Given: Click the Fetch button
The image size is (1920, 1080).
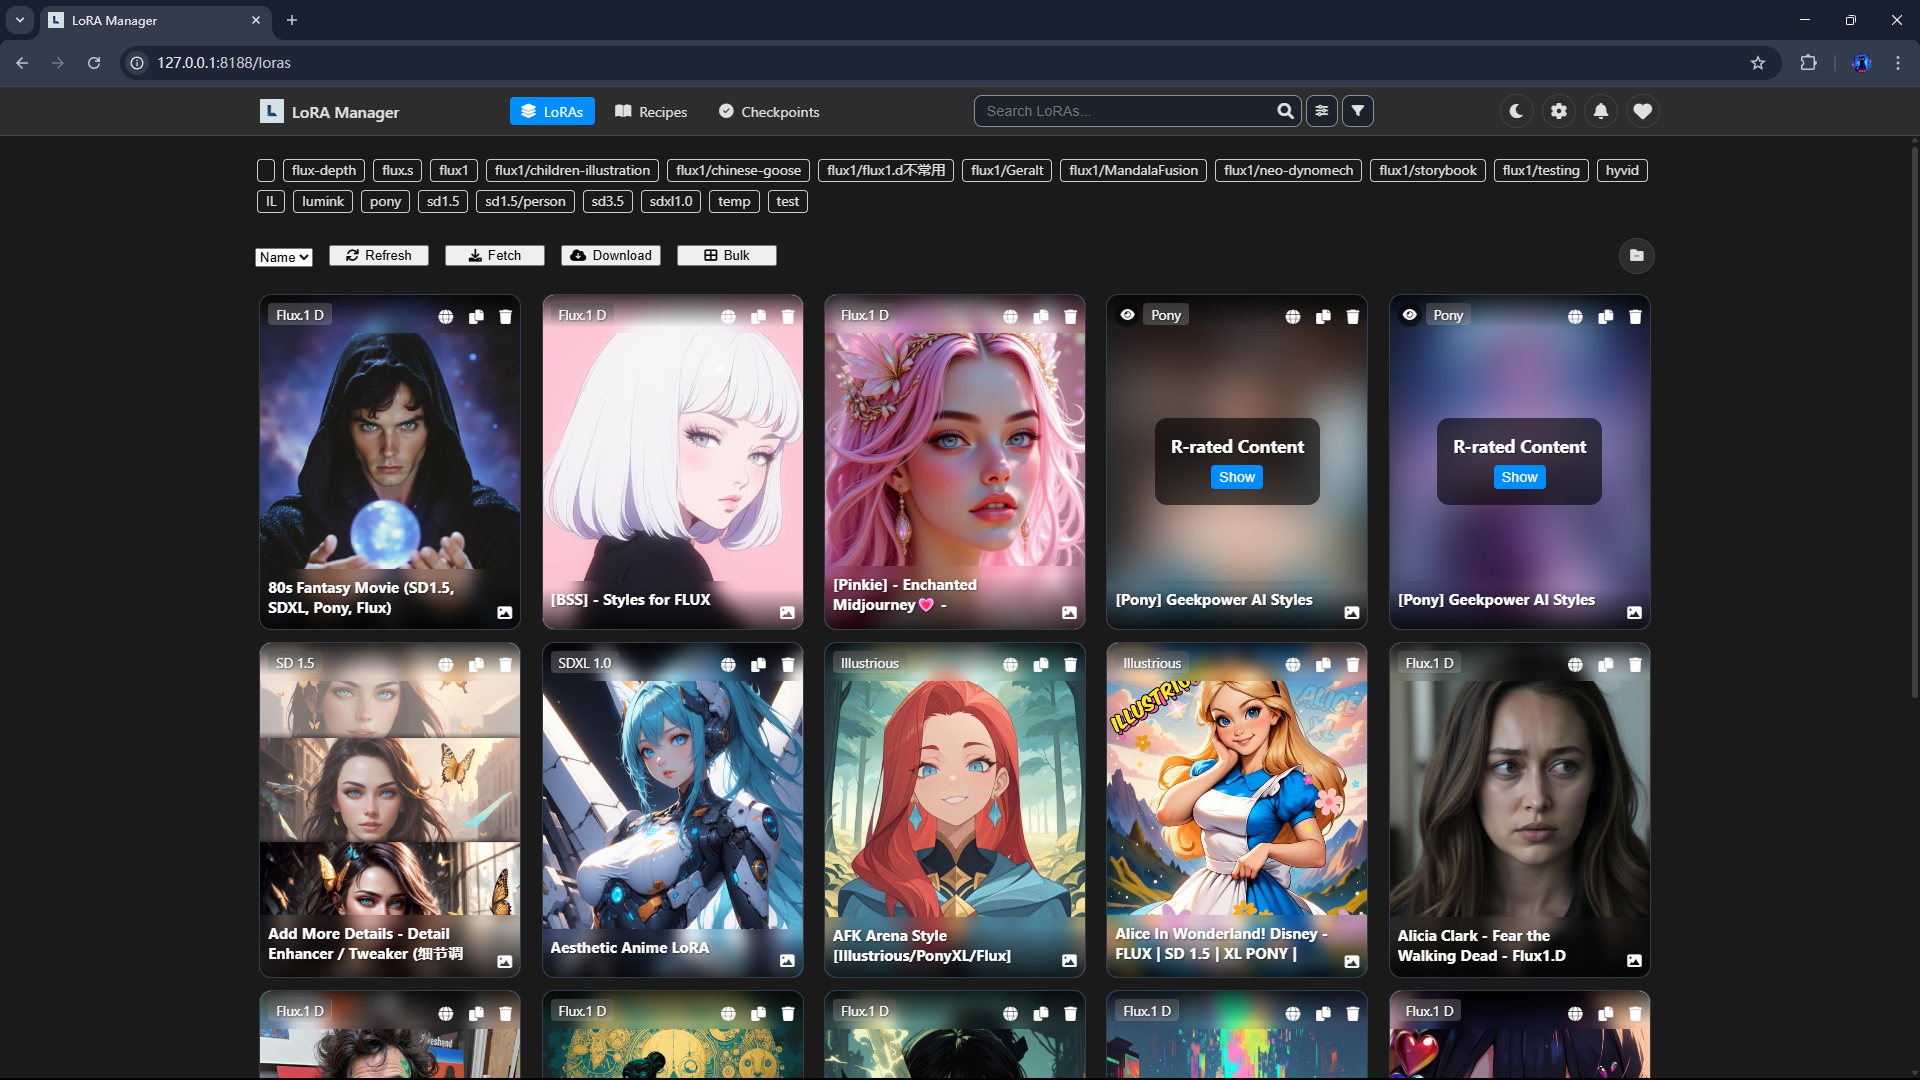Looking at the screenshot, I should 494,255.
